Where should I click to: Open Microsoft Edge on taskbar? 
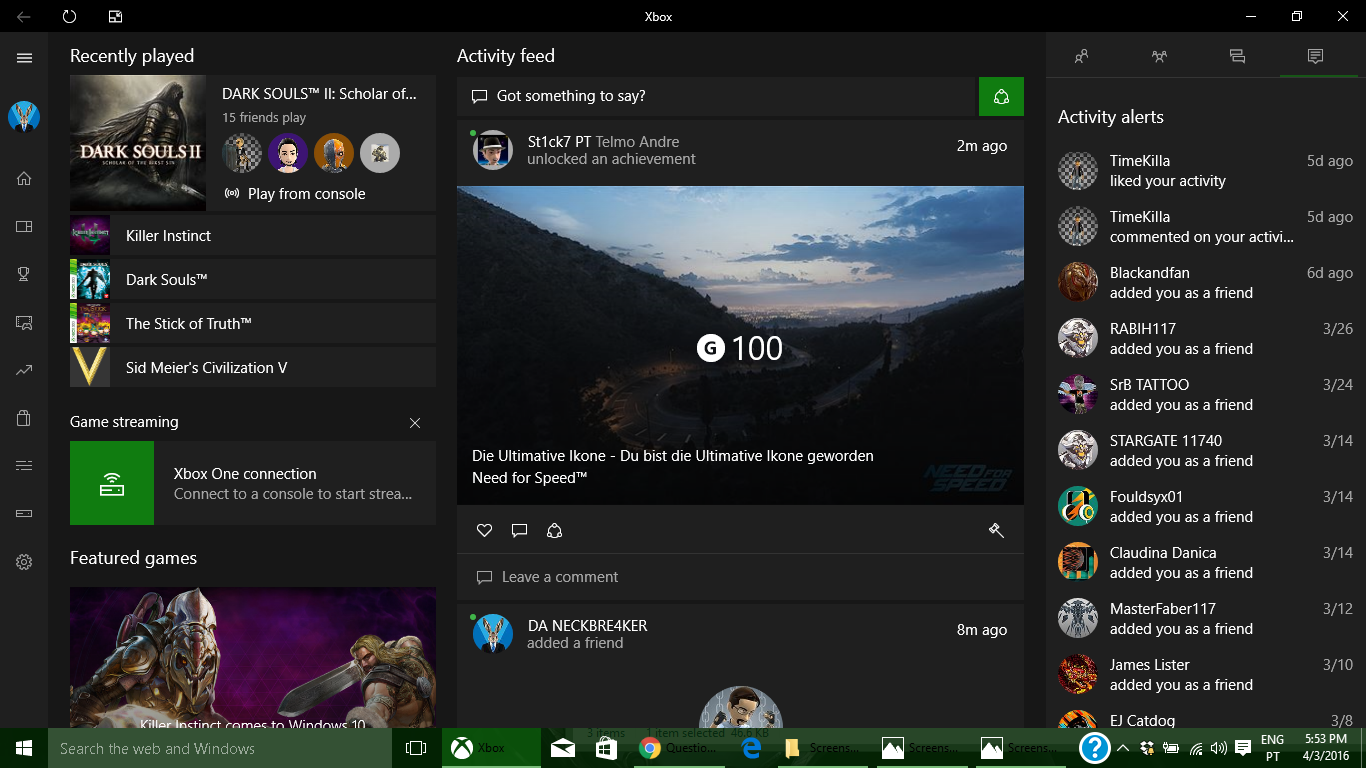[x=752, y=748]
